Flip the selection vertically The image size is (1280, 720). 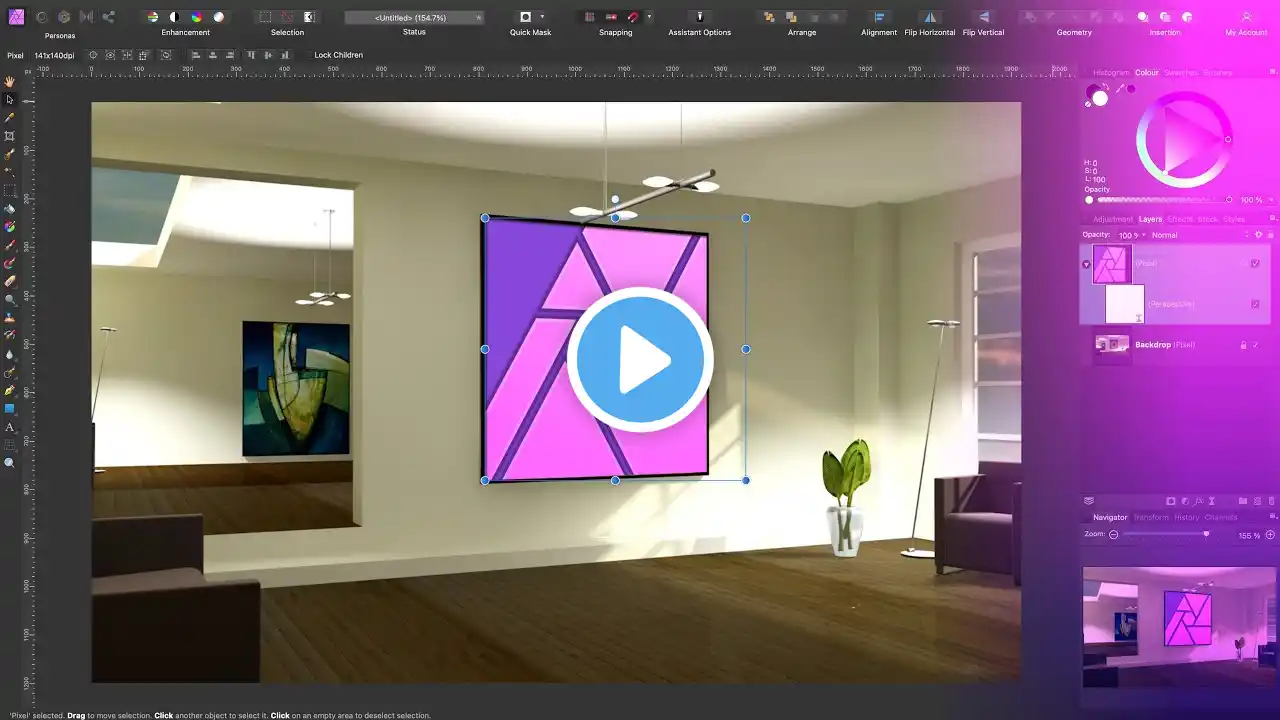click(983, 17)
